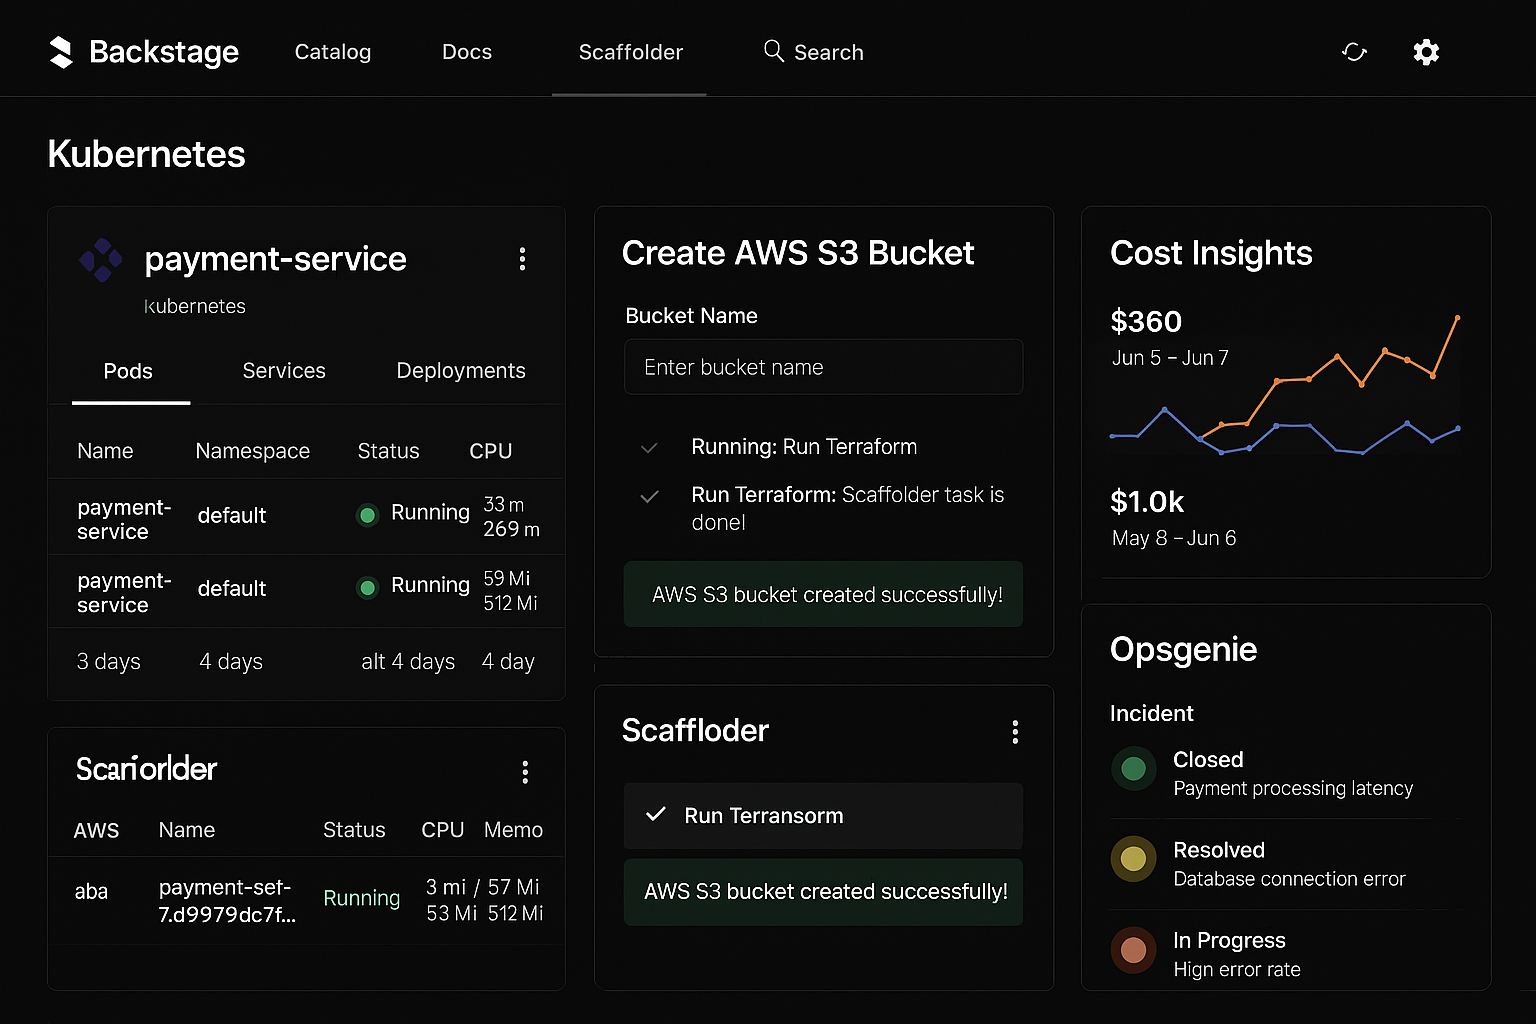Open Scariorlder card three-dot menu

click(x=525, y=771)
